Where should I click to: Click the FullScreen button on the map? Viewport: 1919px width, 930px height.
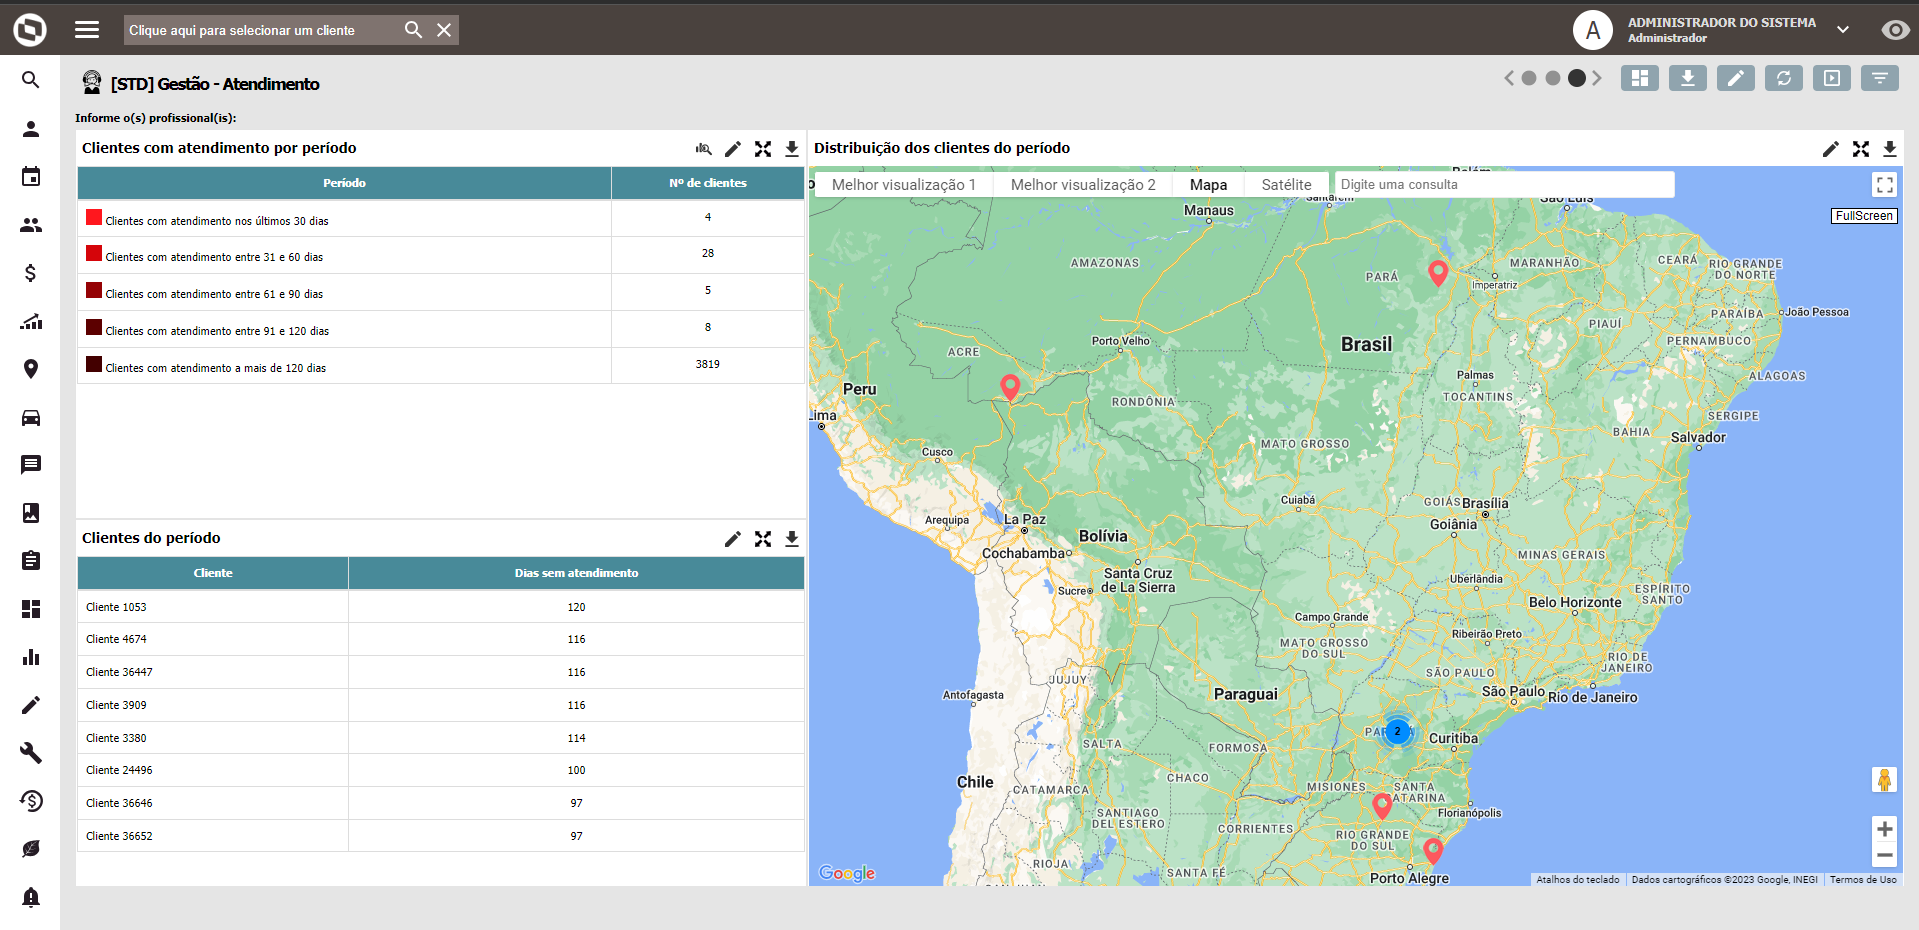tap(1864, 216)
